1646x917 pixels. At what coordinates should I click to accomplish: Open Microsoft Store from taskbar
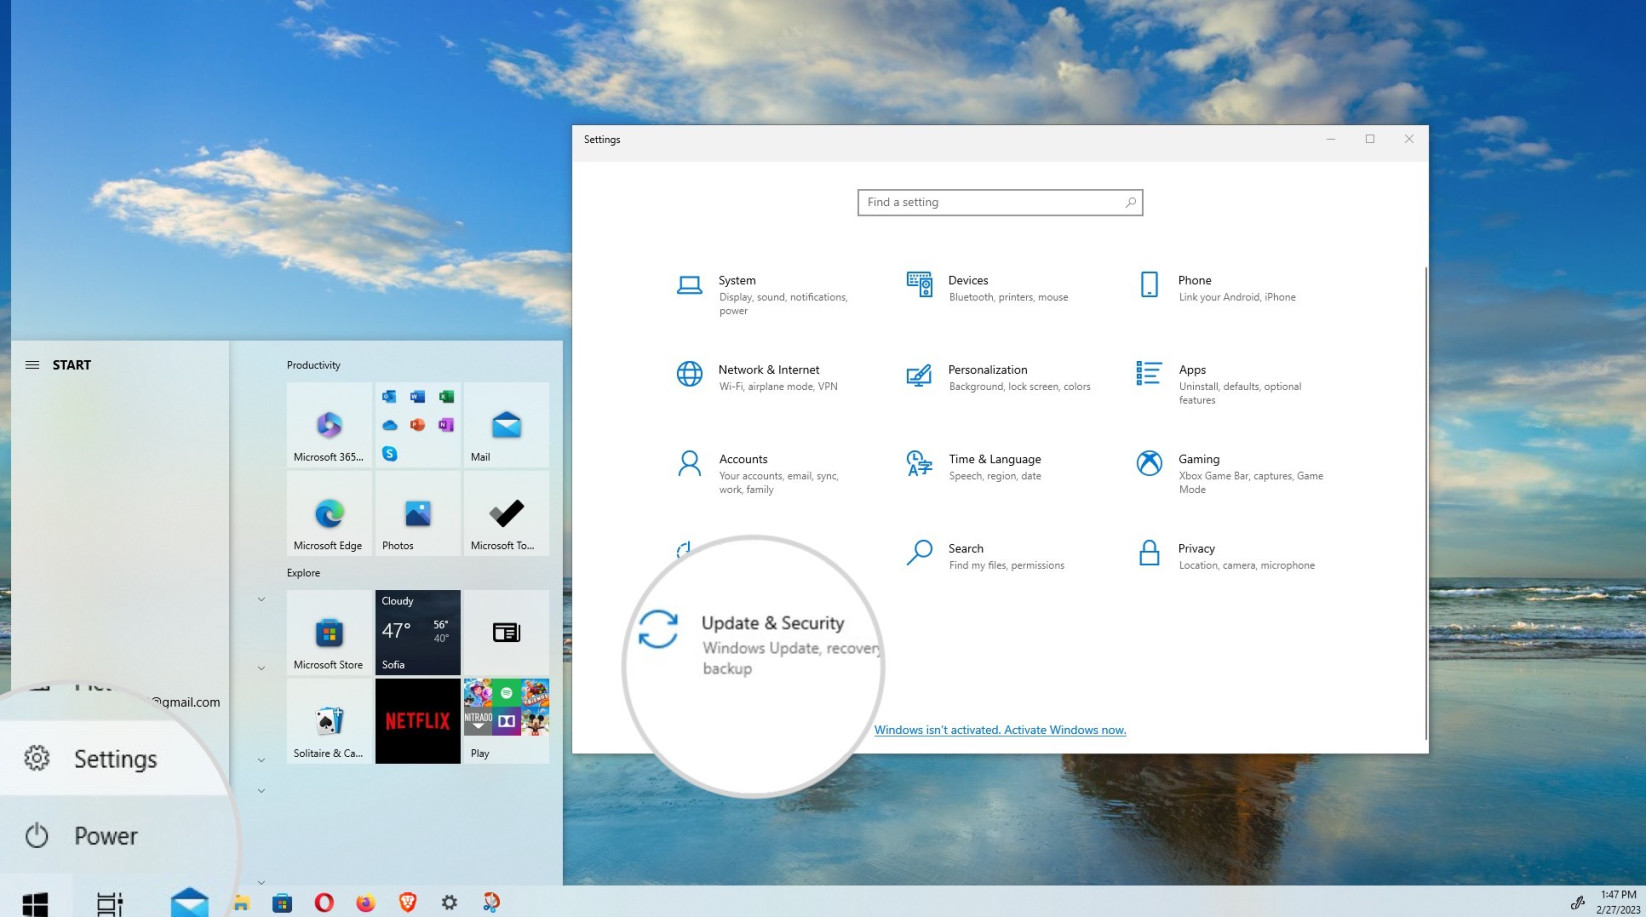click(x=282, y=903)
